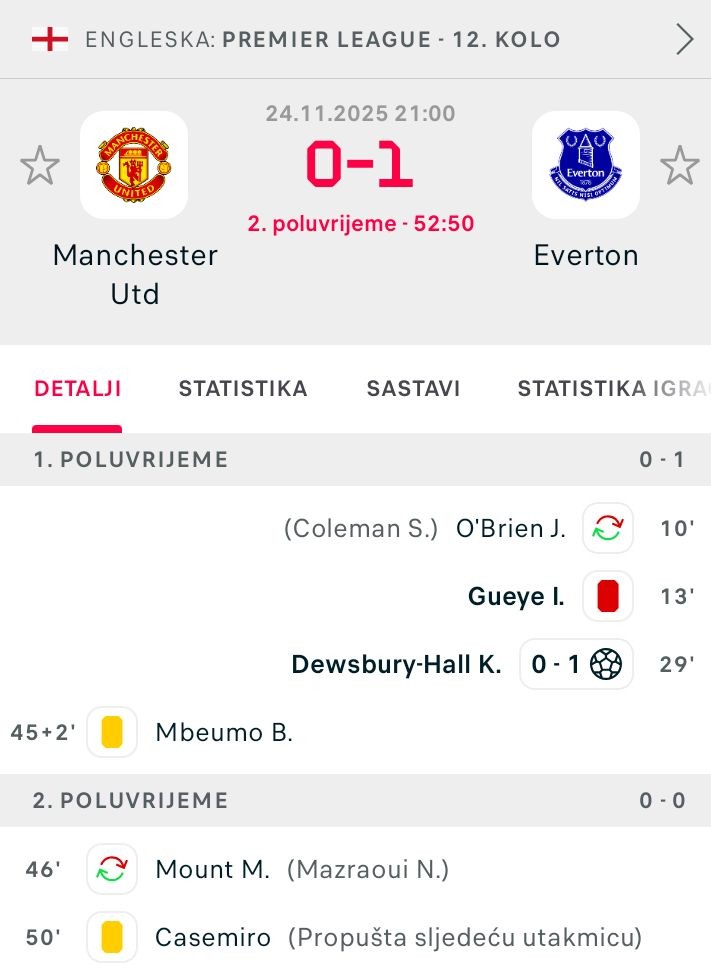Open the Sastavi tab
The image size is (711, 975).
(413, 389)
